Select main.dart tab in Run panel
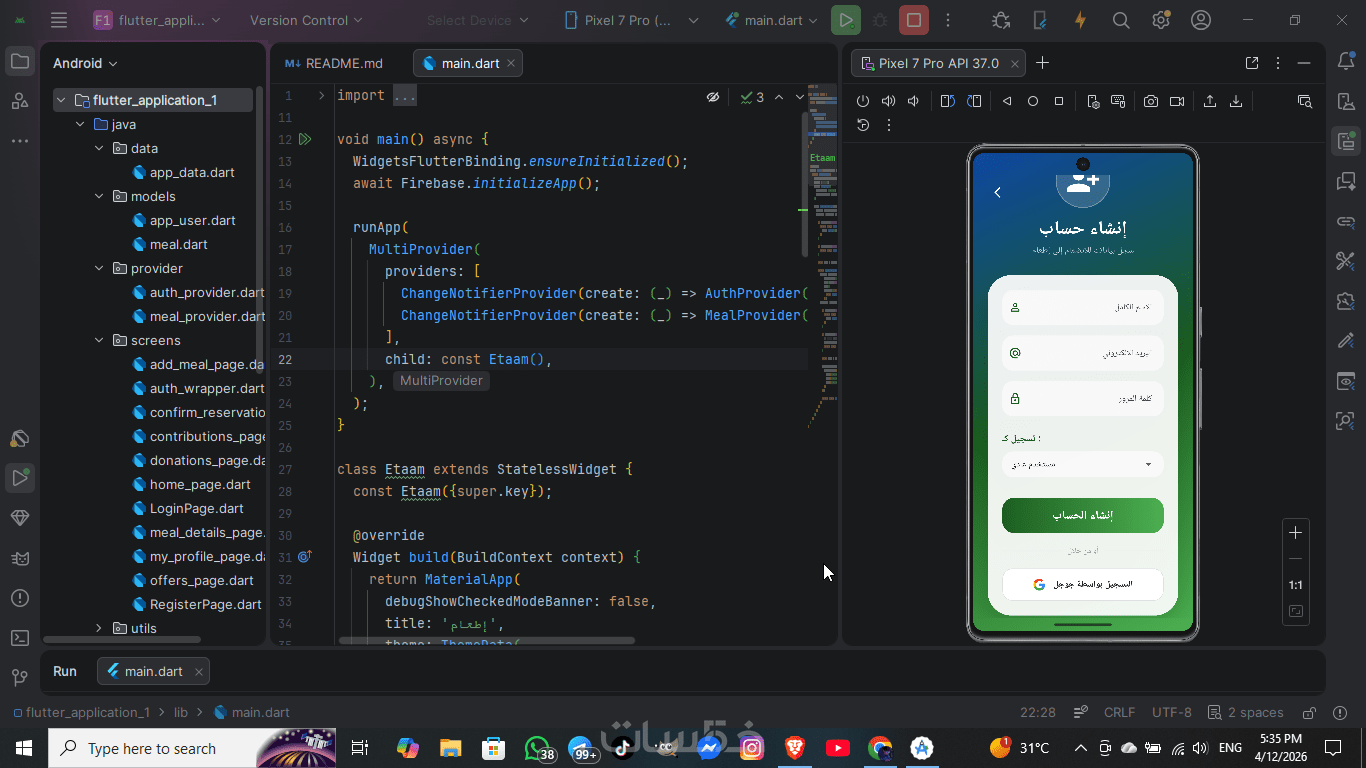The width and height of the screenshot is (1366, 768). pos(153,671)
